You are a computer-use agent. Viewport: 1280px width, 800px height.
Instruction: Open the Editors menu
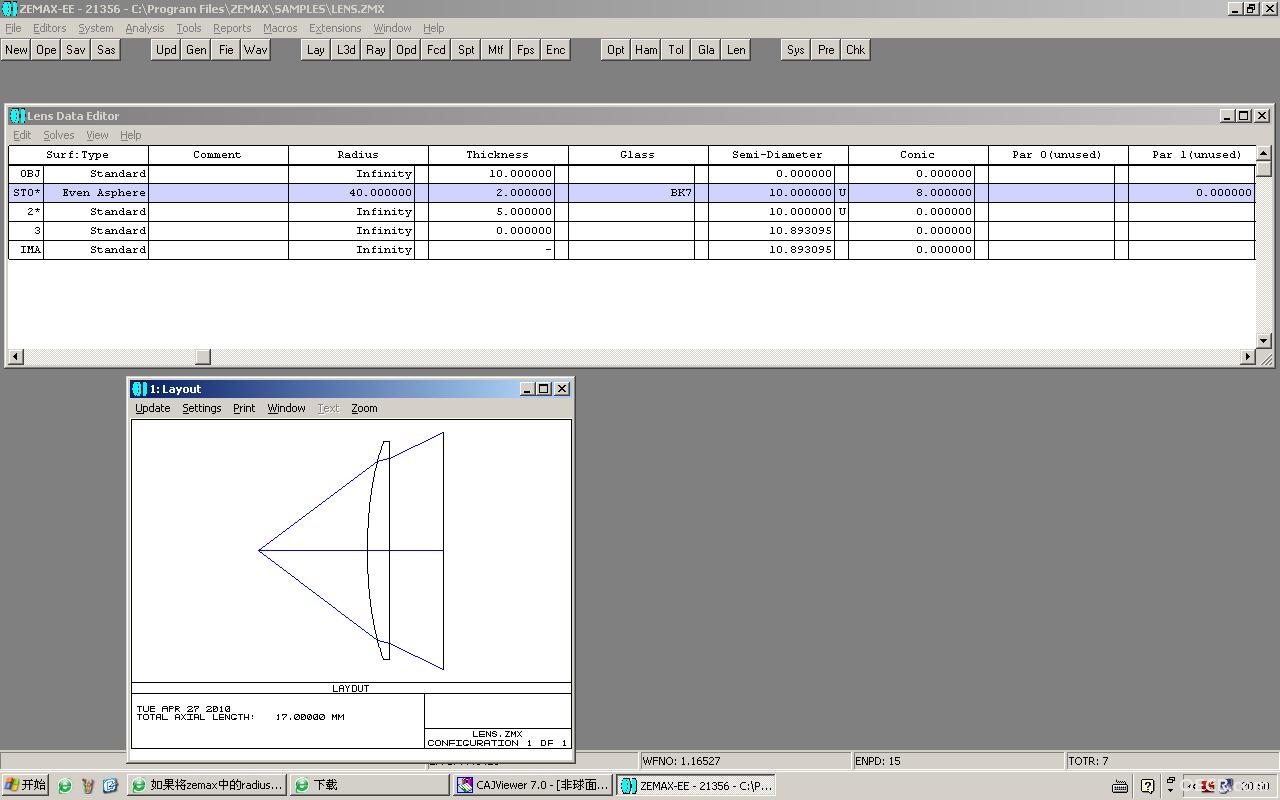pyautogui.click(x=49, y=28)
